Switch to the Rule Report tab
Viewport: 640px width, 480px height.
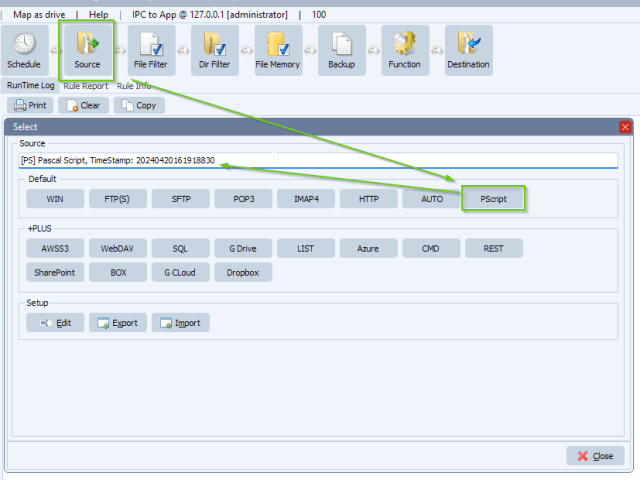[86, 86]
